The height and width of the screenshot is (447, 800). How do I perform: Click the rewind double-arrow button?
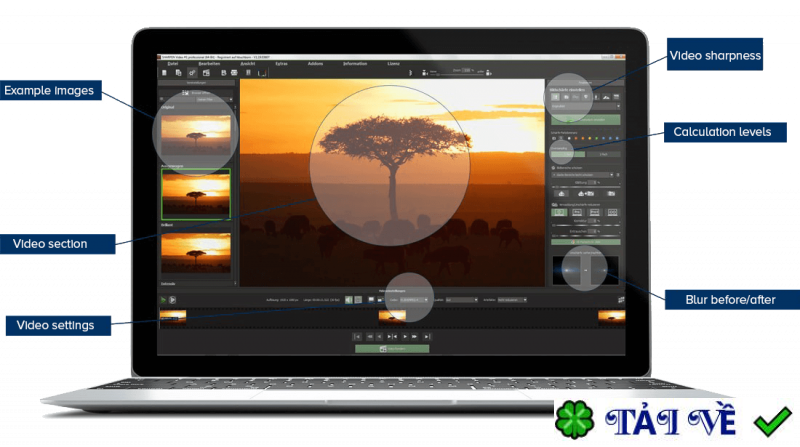tap(369, 337)
